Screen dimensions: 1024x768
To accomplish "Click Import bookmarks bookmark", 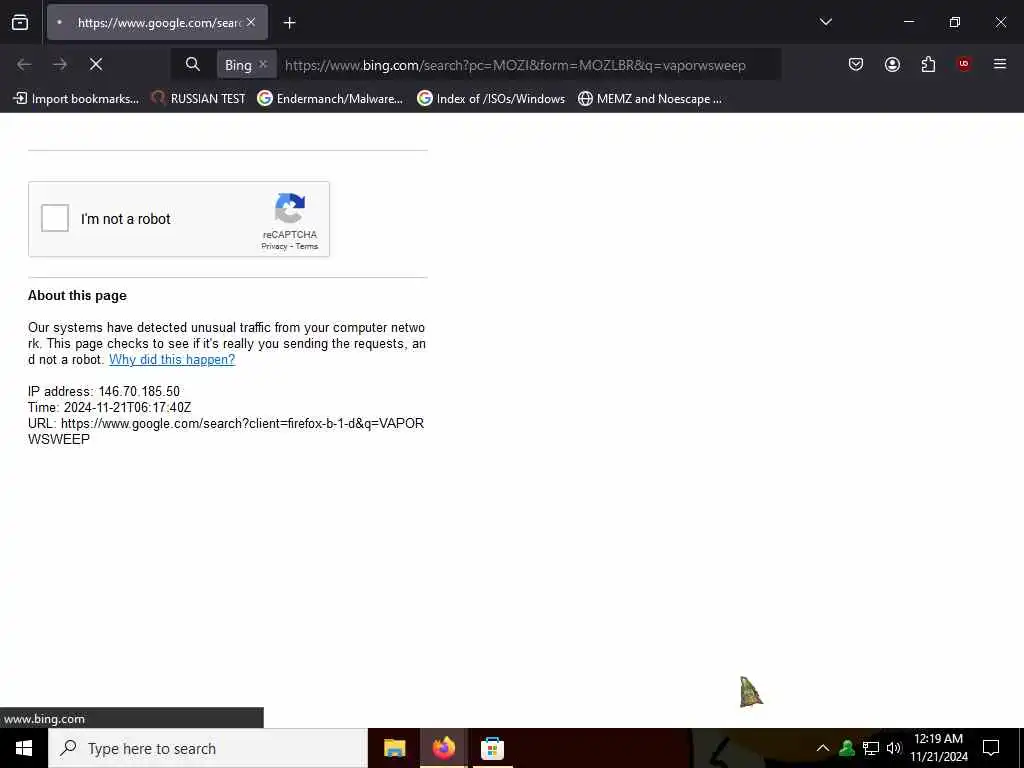I will point(76,99).
